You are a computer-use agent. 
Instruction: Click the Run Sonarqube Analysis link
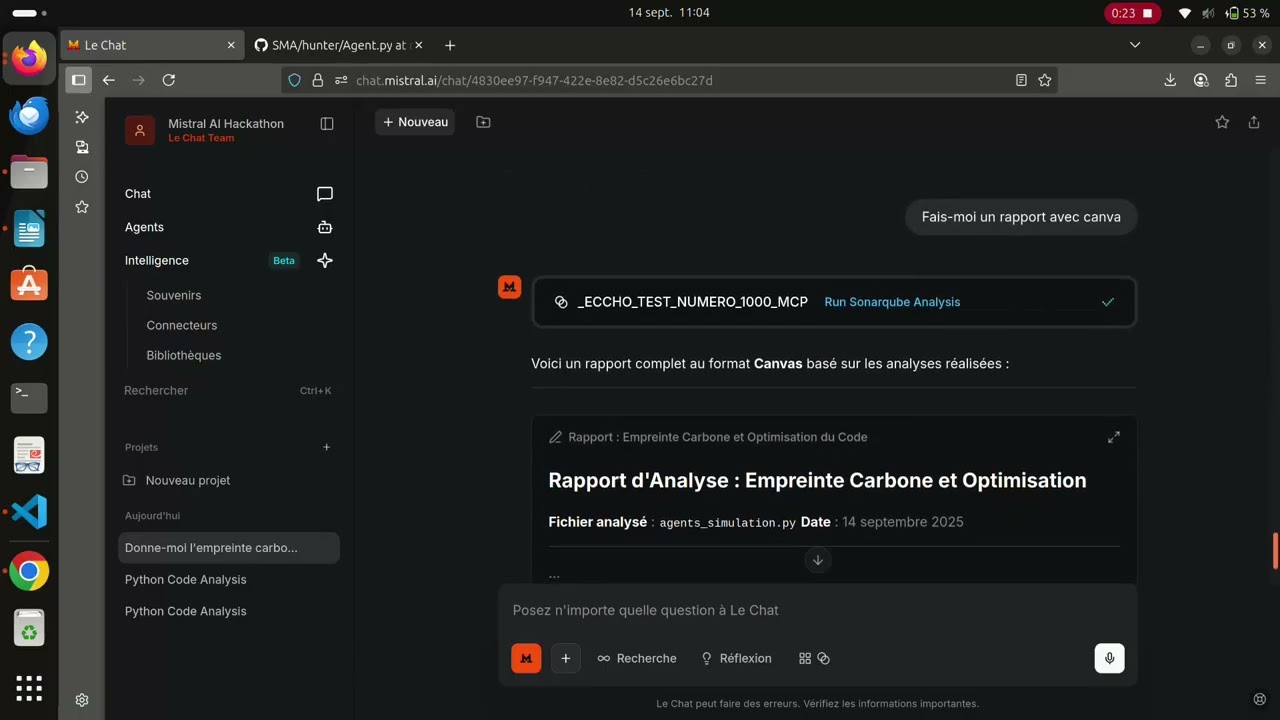point(892,302)
